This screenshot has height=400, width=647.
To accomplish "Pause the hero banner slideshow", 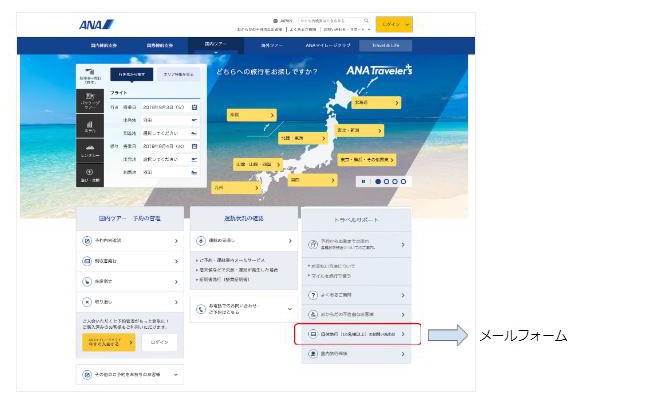I will pyautogui.click(x=364, y=181).
